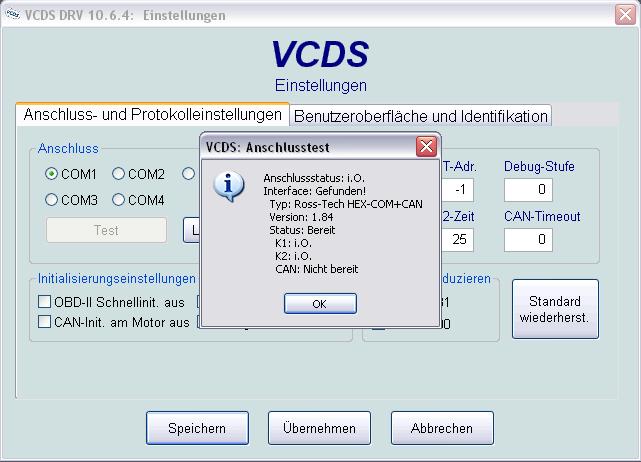Click the 'K1: i.O.' line
Screen dimensions: 641x462
(x=294, y=243)
